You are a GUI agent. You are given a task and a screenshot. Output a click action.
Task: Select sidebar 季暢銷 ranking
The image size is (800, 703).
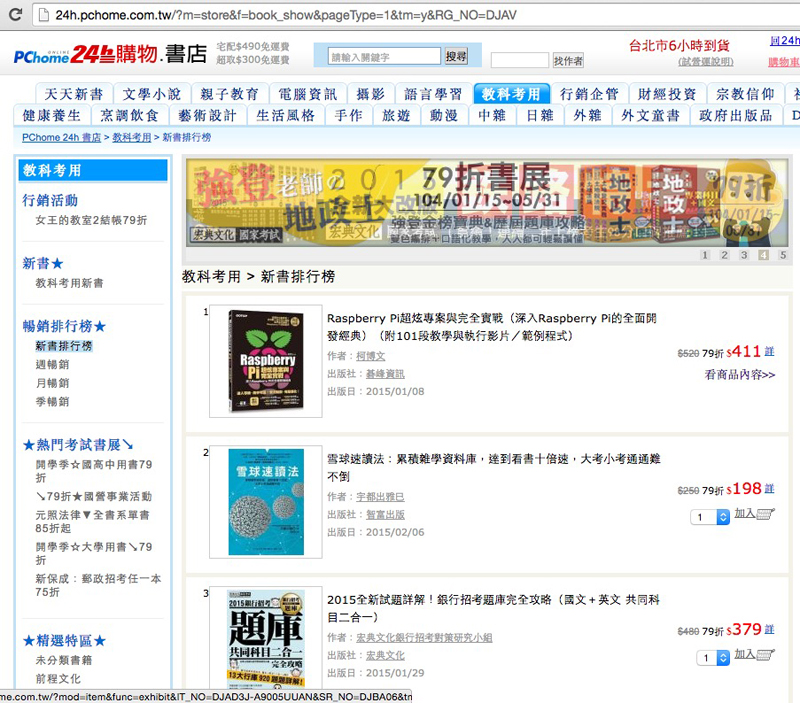coord(52,401)
